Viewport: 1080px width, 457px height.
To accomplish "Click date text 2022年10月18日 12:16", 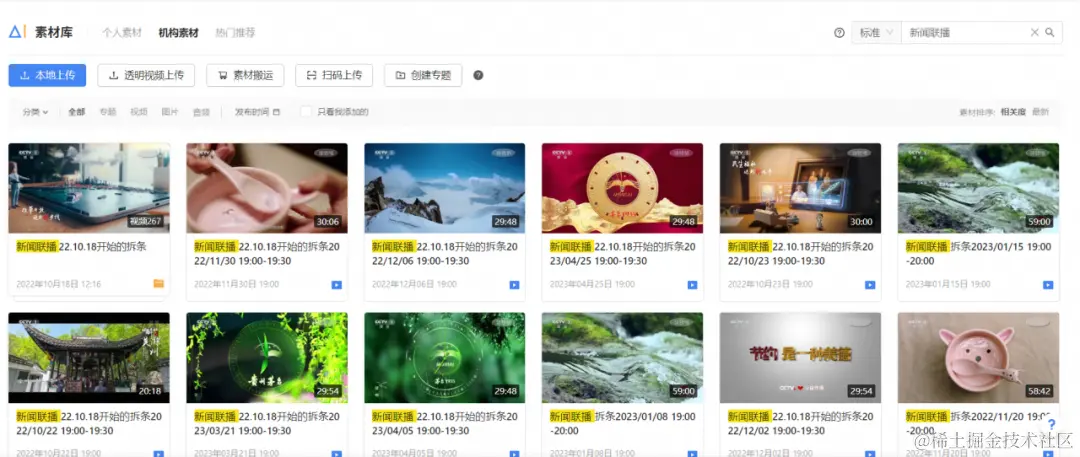I will point(59,284).
